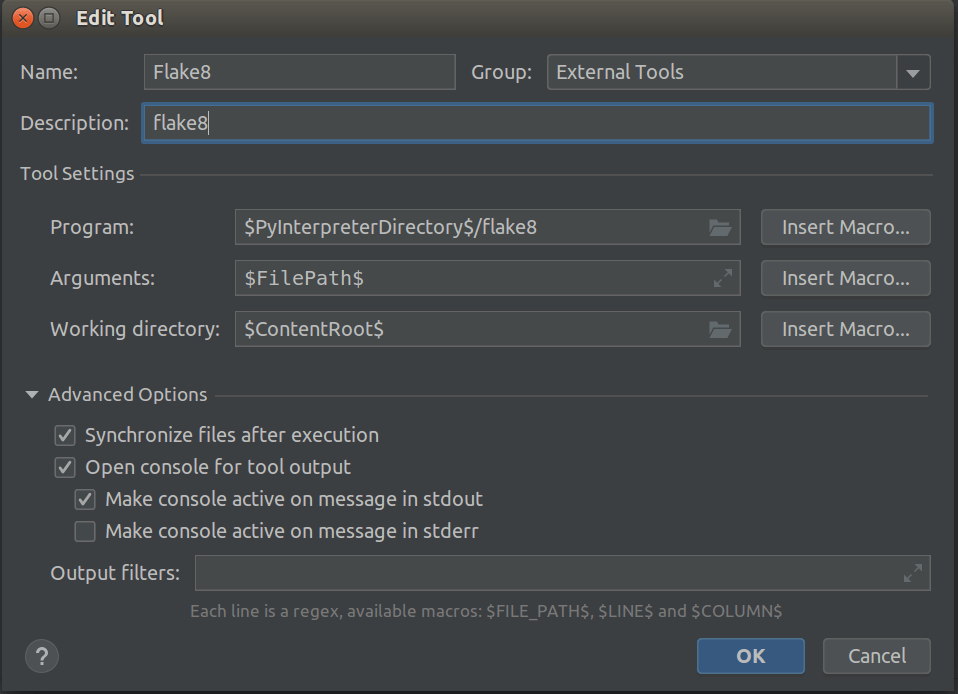This screenshot has height=694, width=958.
Task: Browse for working directory folder icon
Action: pyautogui.click(x=720, y=329)
